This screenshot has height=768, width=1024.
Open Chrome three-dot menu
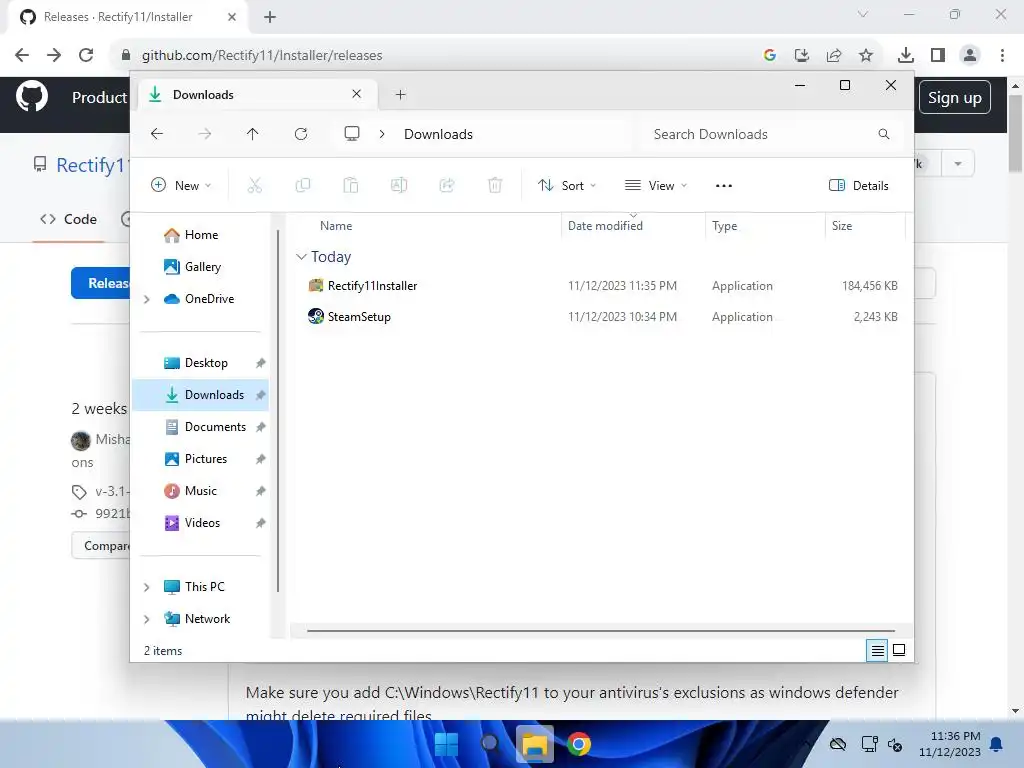(x=1002, y=55)
